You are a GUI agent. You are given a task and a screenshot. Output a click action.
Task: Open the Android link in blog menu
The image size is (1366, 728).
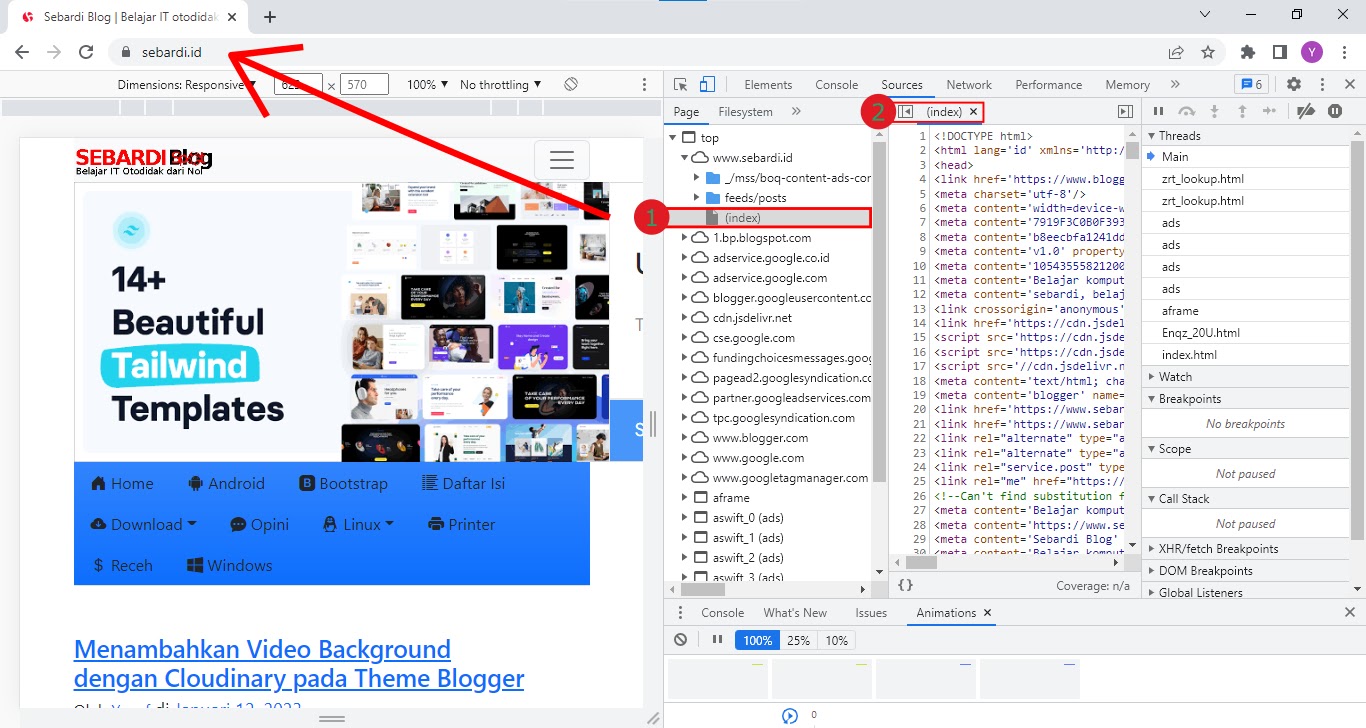click(226, 484)
